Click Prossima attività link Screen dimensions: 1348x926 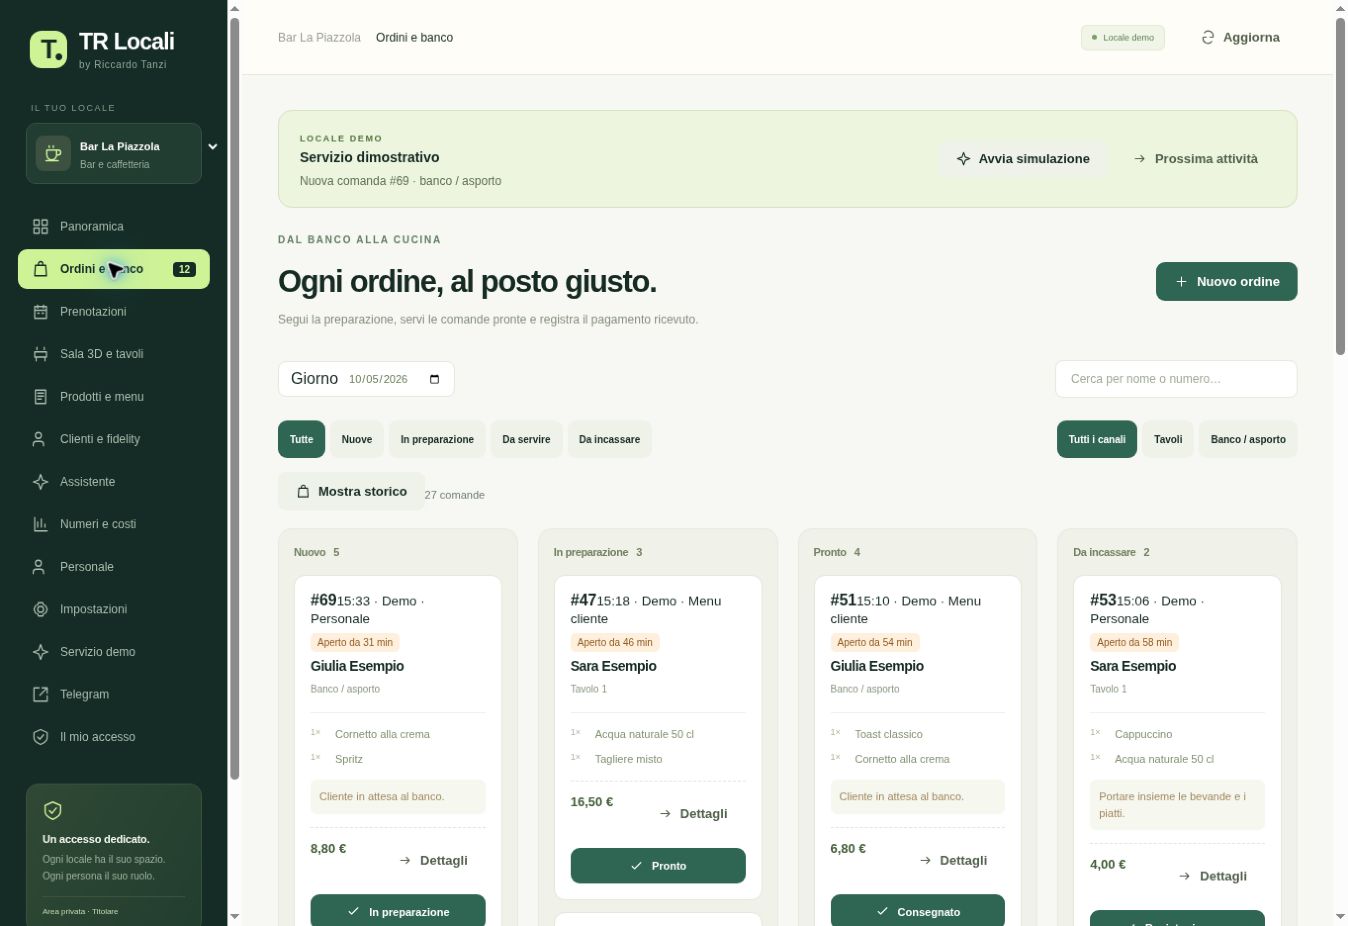pos(1196,158)
